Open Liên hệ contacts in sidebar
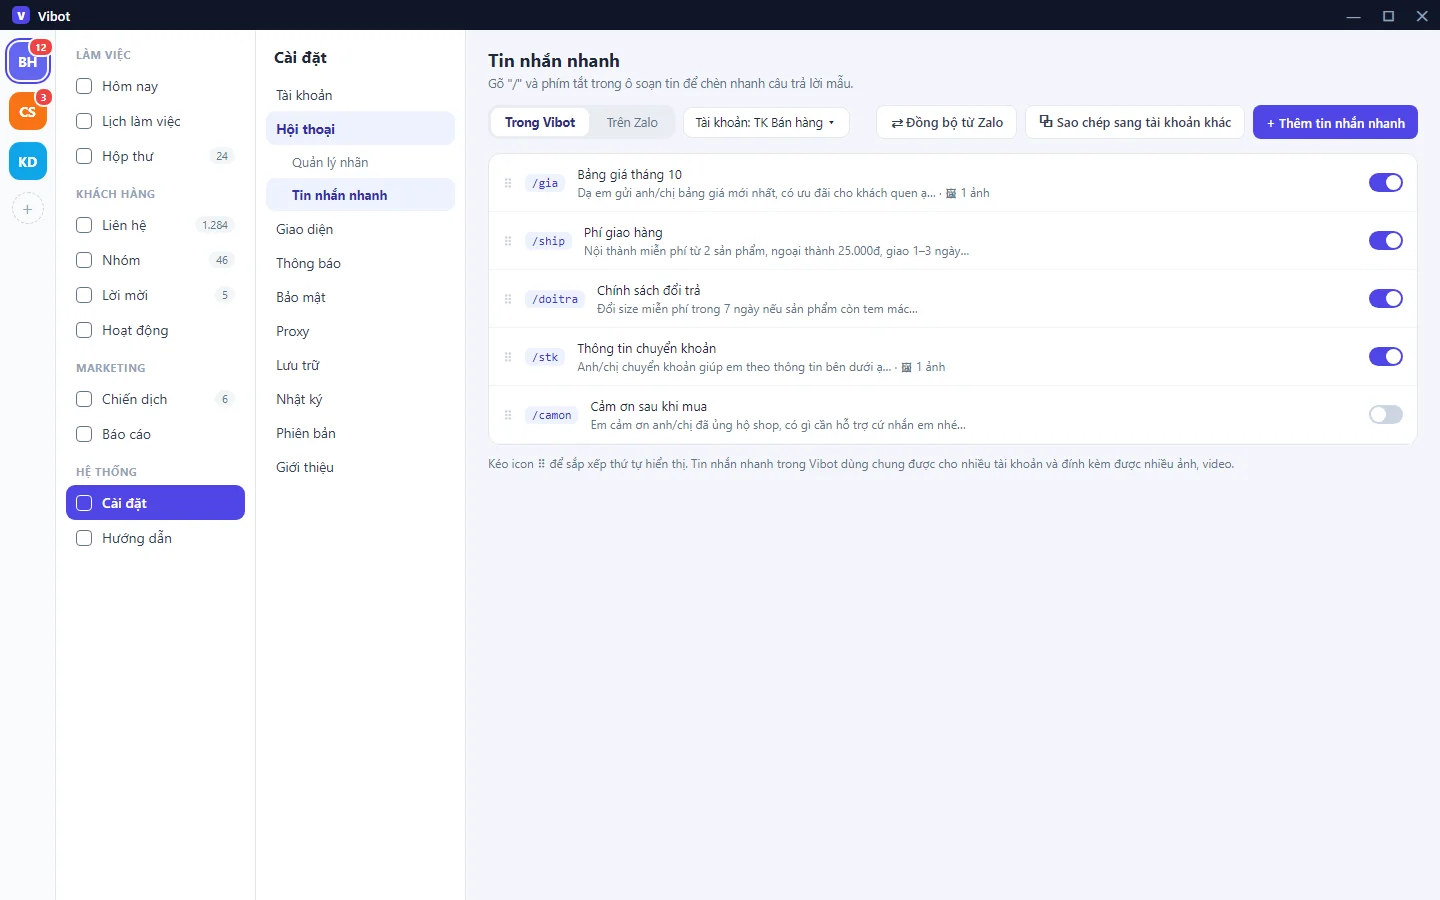 click(155, 225)
